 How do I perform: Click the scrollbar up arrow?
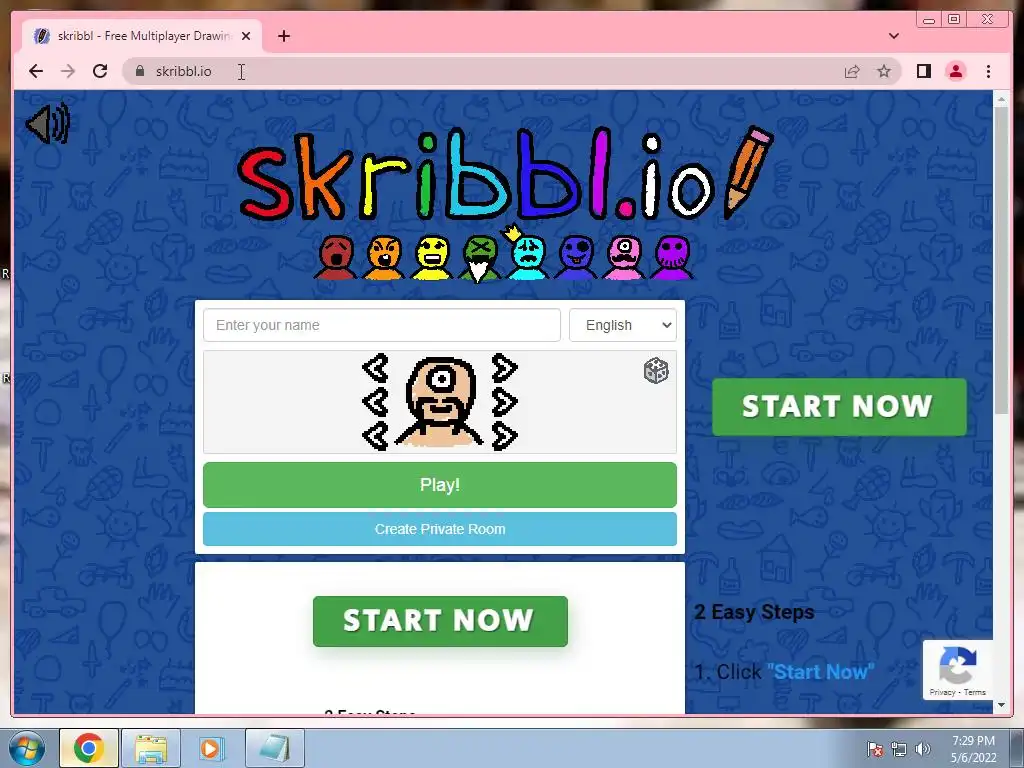[x=1001, y=99]
